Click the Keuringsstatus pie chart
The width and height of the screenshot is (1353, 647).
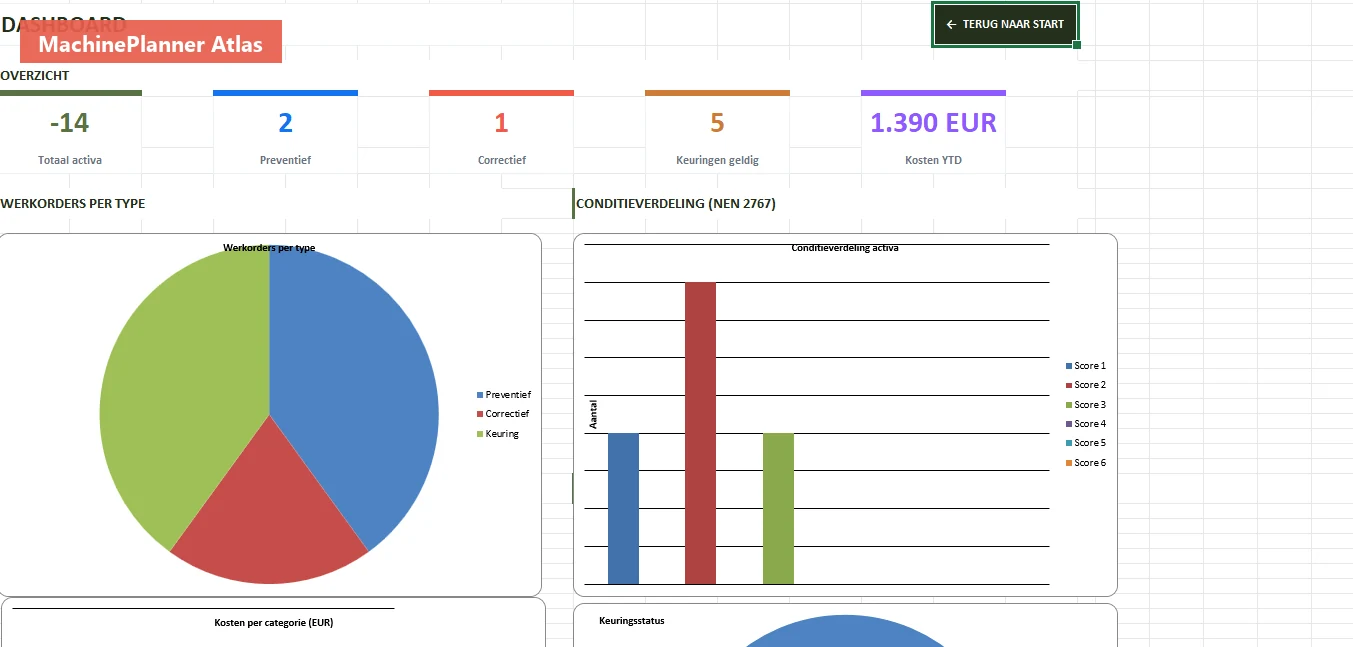845,632
